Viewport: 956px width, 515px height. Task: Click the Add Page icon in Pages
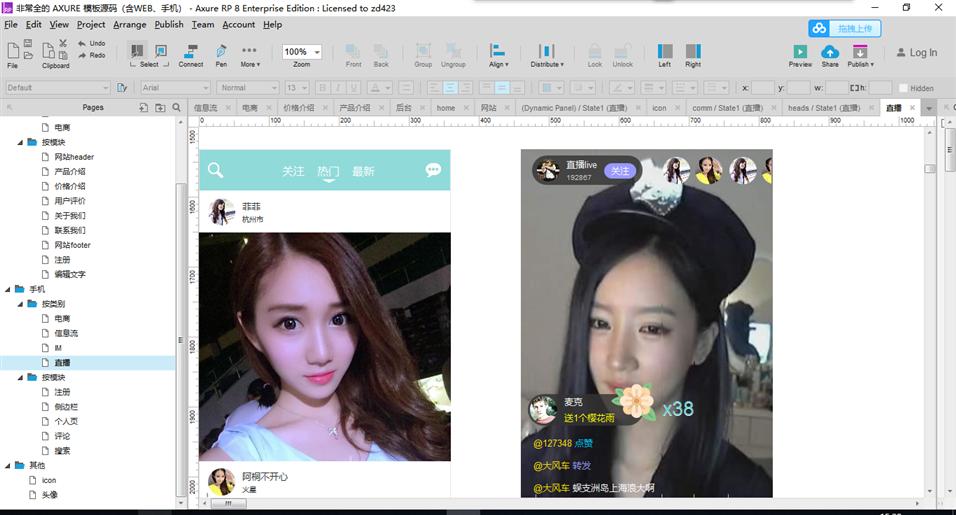[144, 107]
